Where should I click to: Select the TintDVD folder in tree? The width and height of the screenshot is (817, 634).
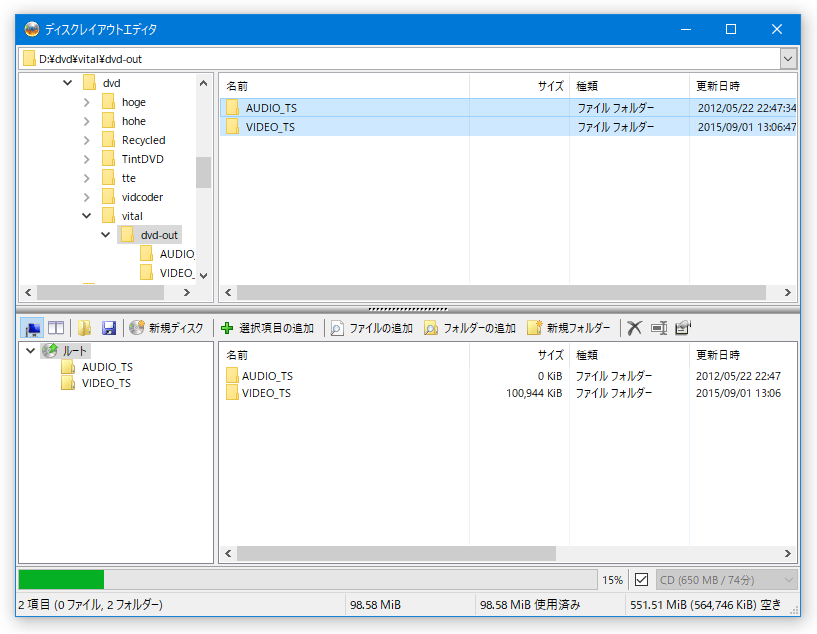tap(142, 159)
